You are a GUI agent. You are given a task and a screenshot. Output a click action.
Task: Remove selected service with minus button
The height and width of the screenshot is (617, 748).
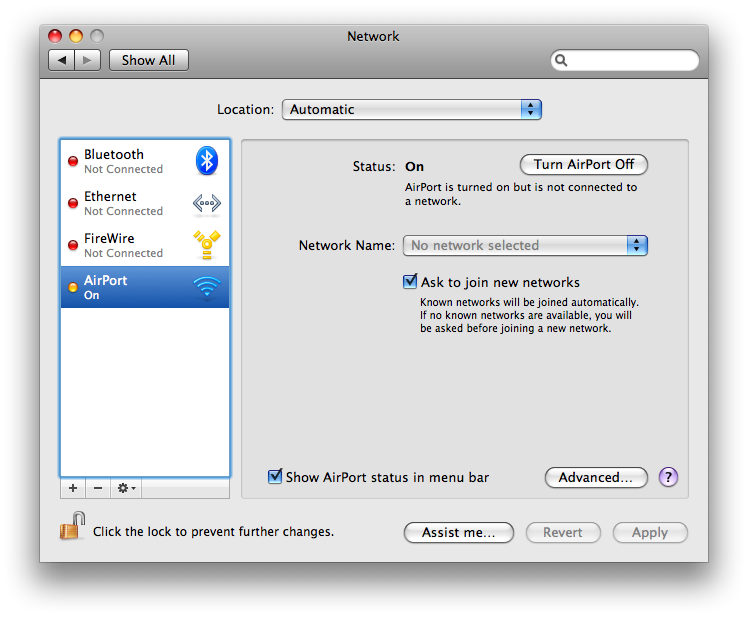tap(97, 488)
